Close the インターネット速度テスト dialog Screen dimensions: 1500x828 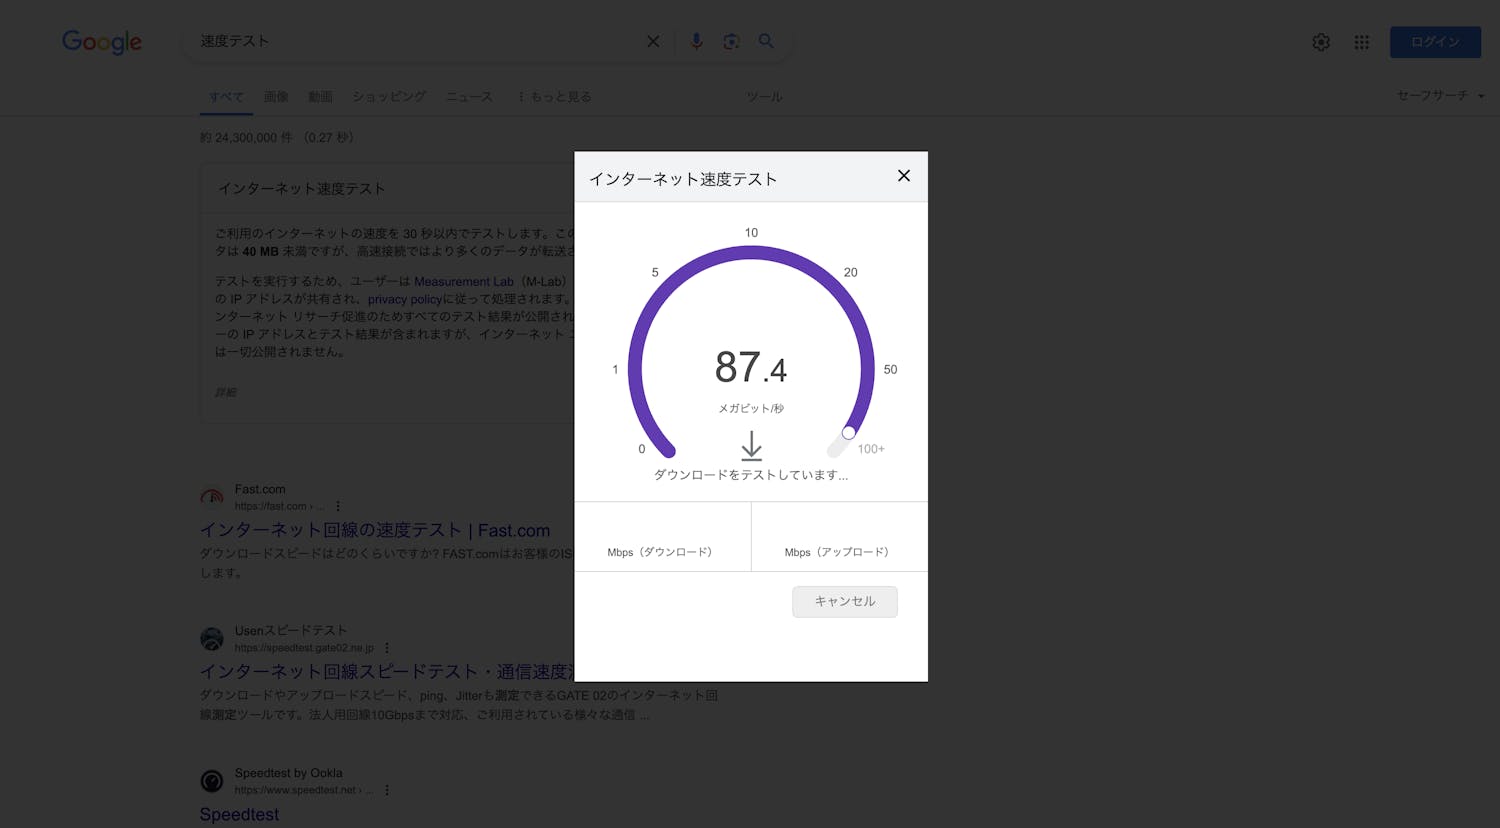(x=904, y=176)
